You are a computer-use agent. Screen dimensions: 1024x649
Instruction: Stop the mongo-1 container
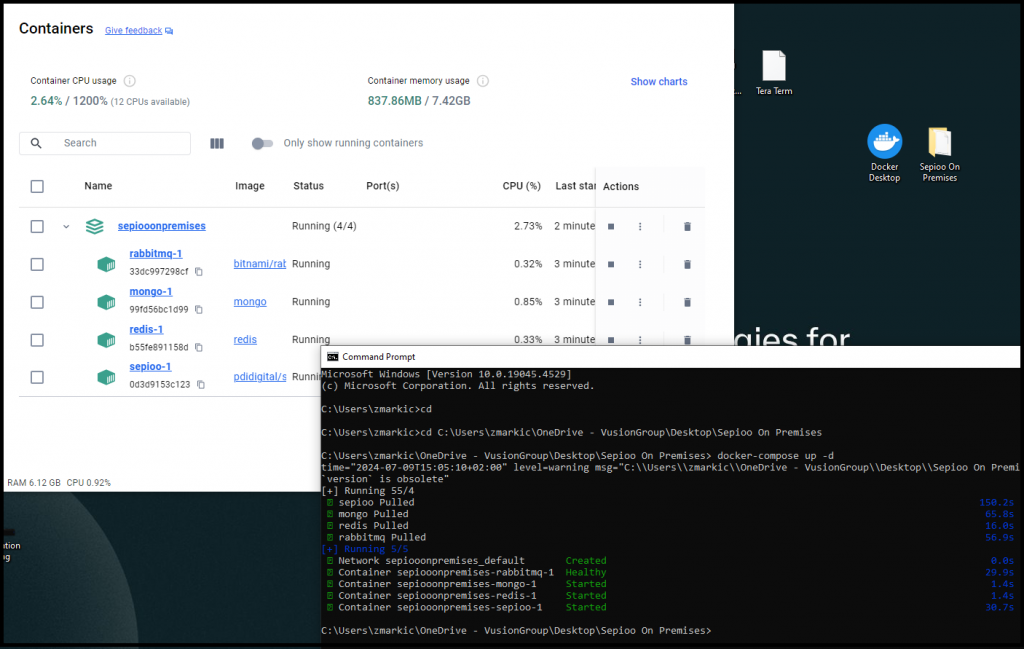tap(610, 302)
